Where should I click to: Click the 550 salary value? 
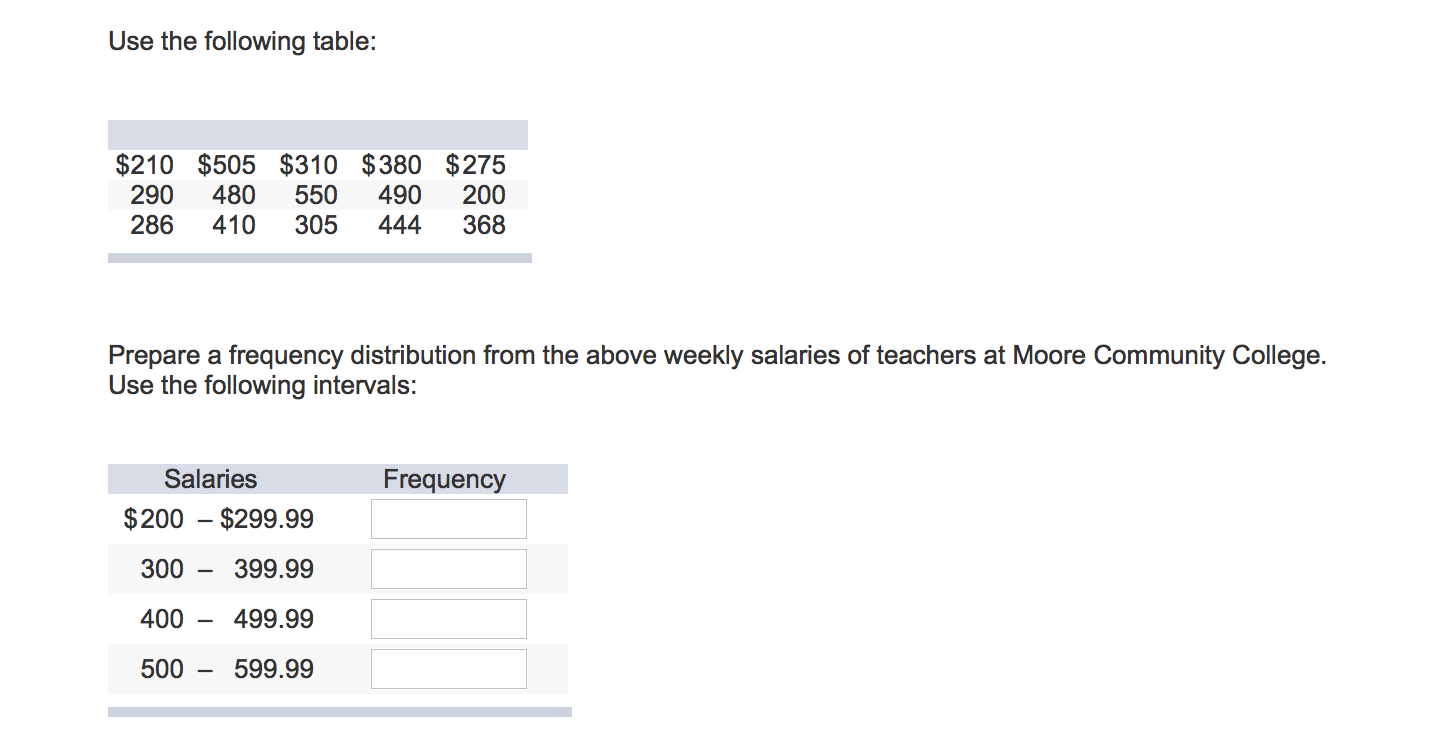[x=316, y=195]
